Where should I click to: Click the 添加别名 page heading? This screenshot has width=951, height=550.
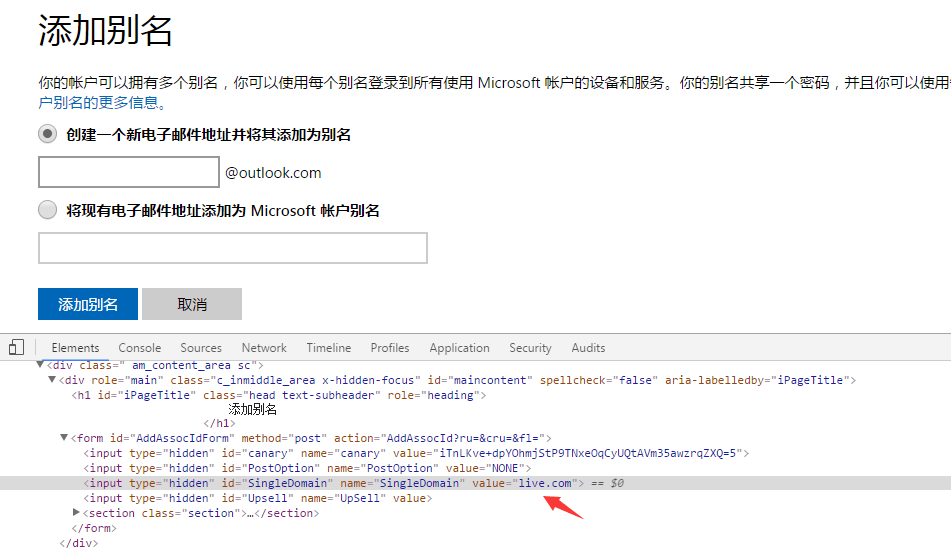105,30
